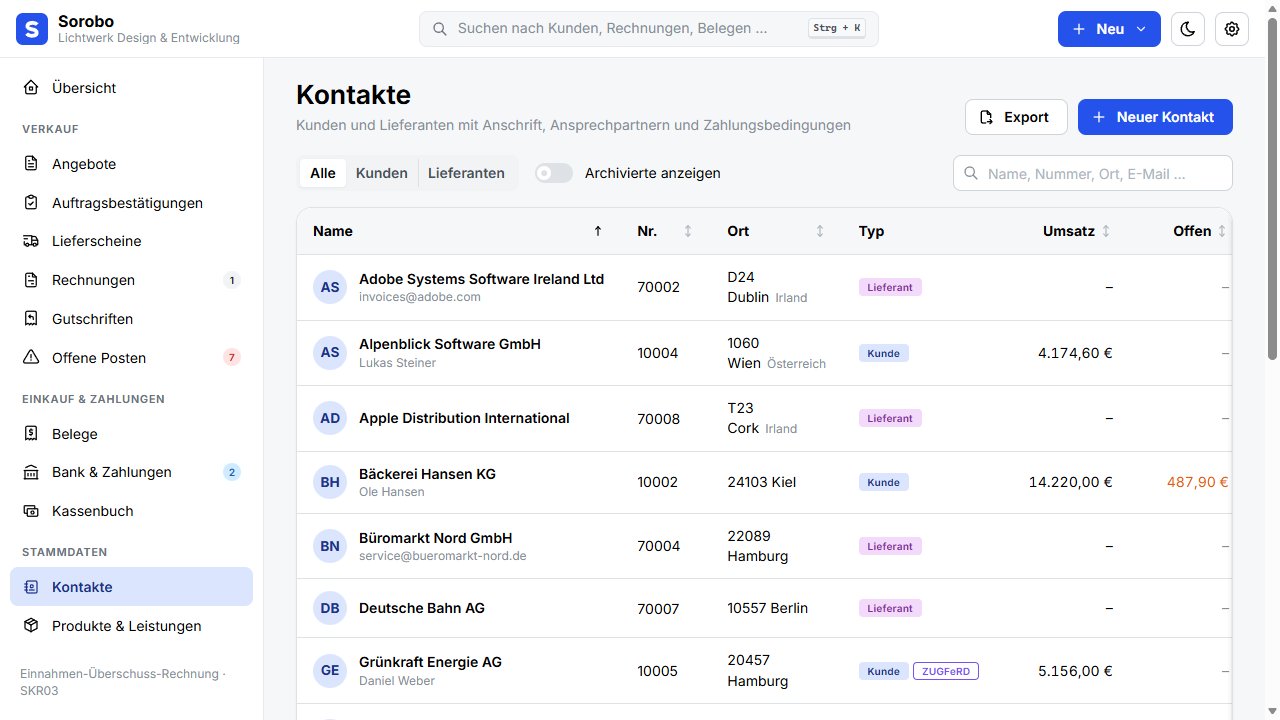
Task: Open the Neu dropdown button
Action: [x=1109, y=29]
